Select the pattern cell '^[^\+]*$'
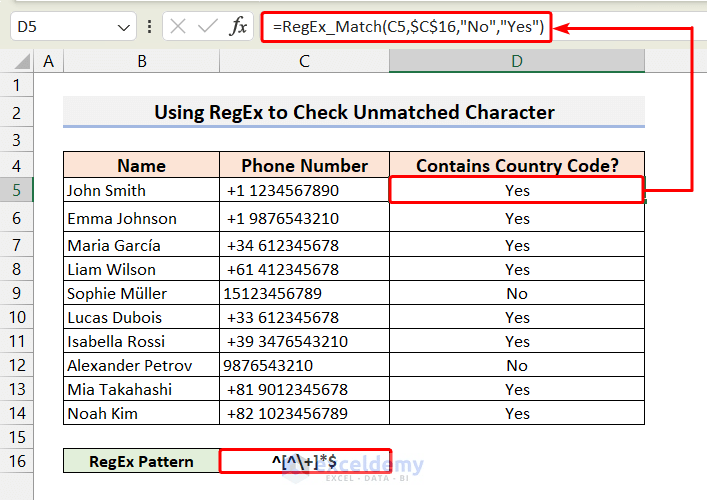 coord(305,461)
